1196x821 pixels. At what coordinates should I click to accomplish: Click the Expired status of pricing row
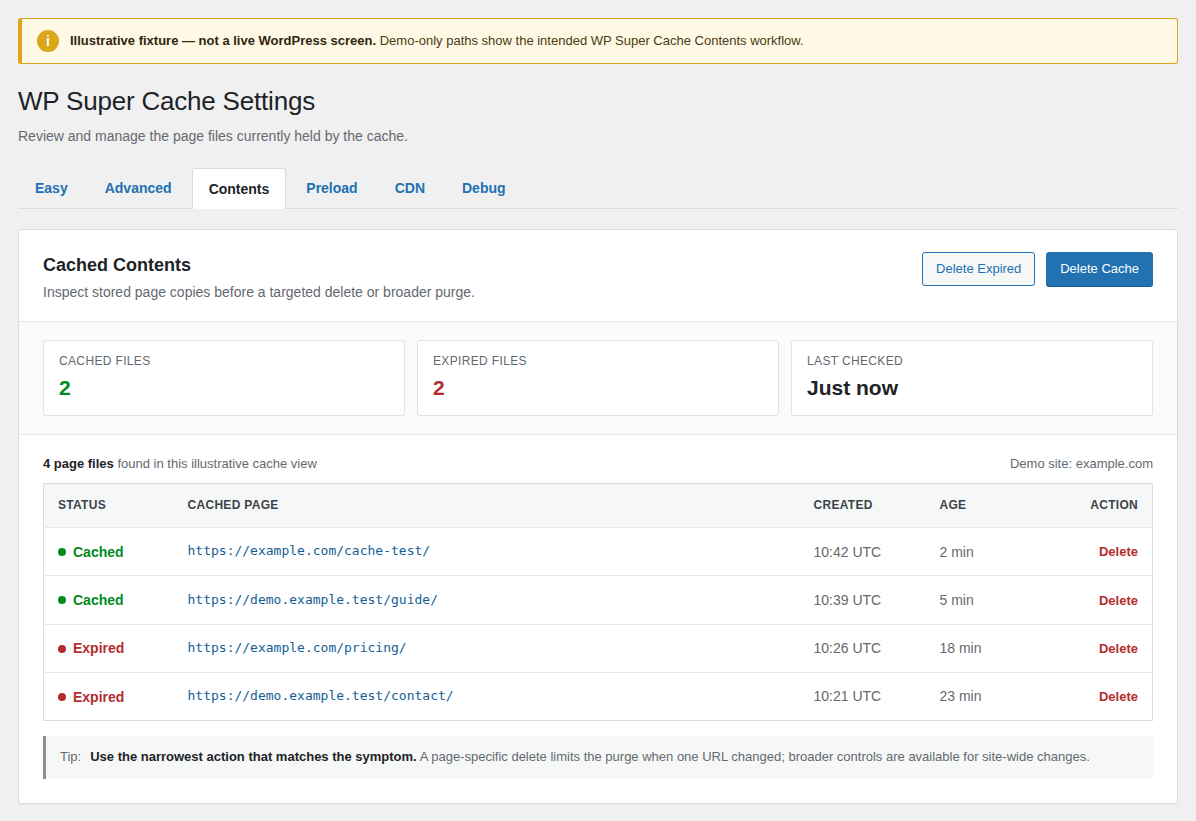92,649
